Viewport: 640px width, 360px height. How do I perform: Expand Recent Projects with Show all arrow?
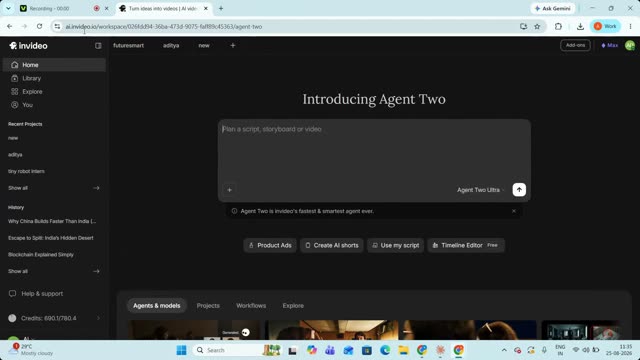(96, 188)
